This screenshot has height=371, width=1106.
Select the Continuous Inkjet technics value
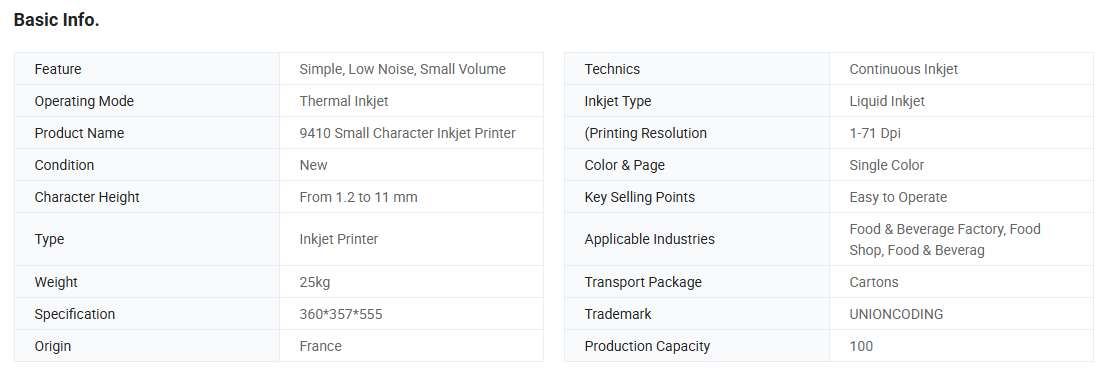(x=904, y=69)
